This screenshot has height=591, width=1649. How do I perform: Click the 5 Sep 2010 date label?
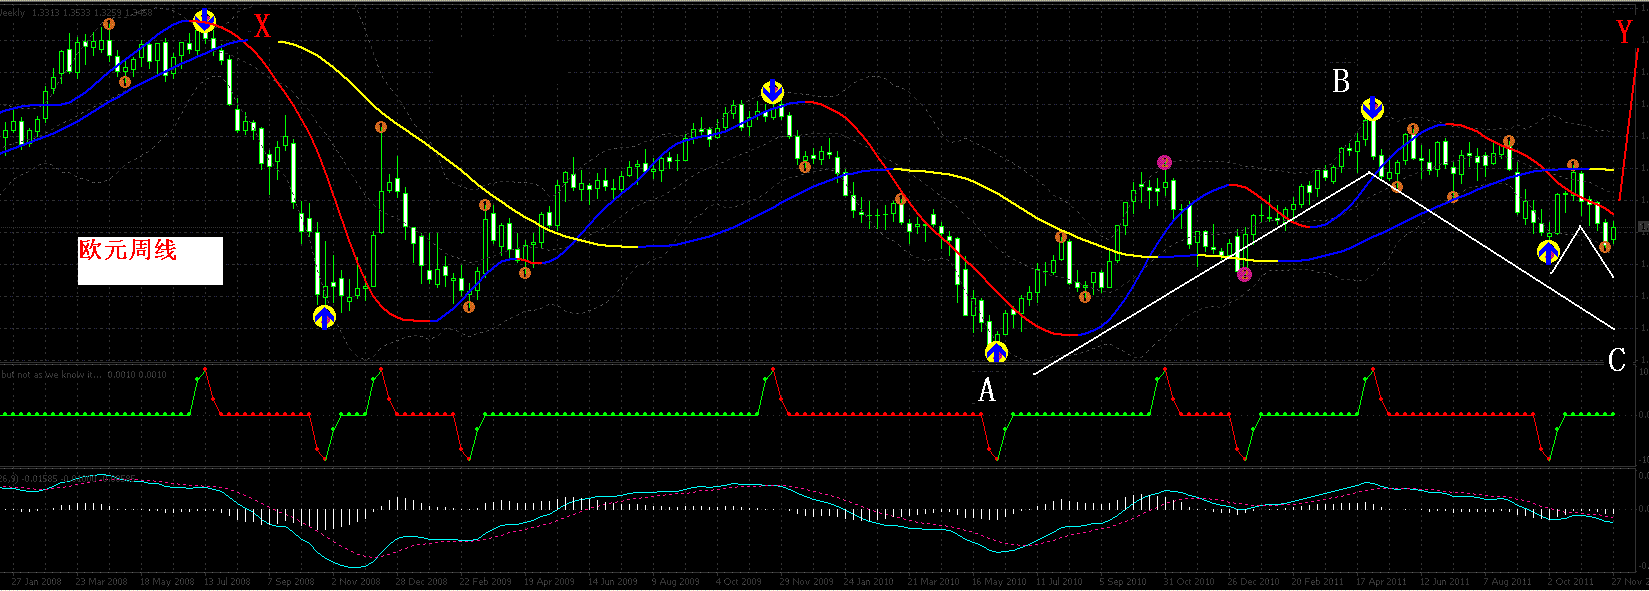point(1123,581)
